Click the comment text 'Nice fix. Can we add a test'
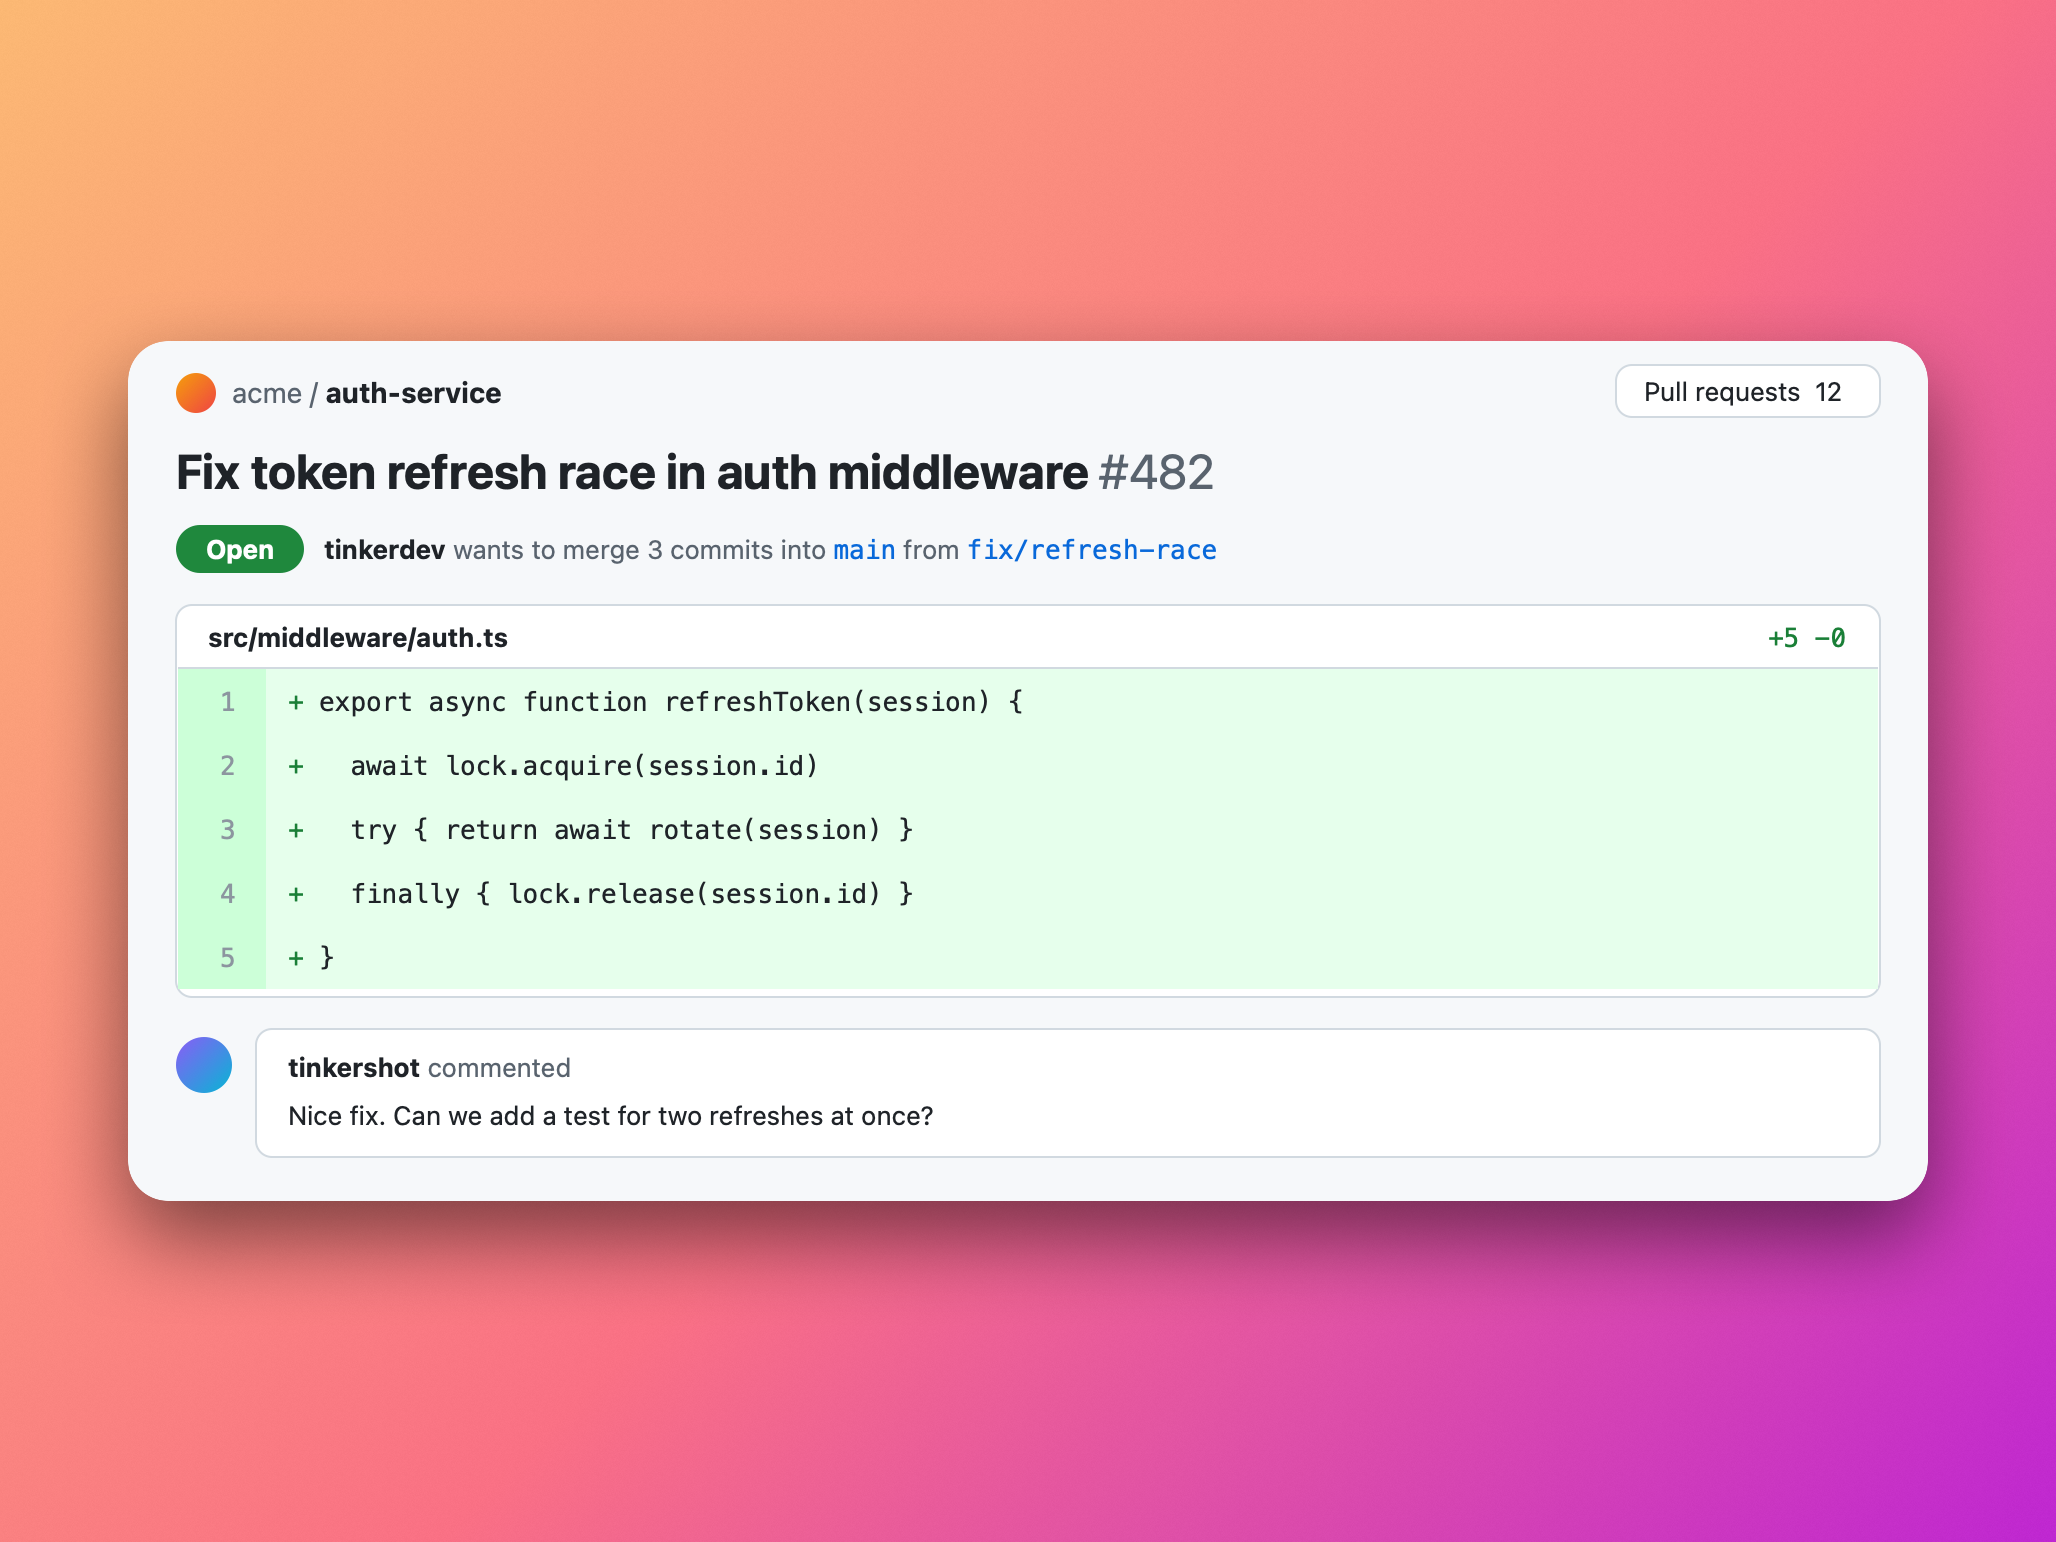This screenshot has height=1542, width=2056. [x=610, y=1116]
